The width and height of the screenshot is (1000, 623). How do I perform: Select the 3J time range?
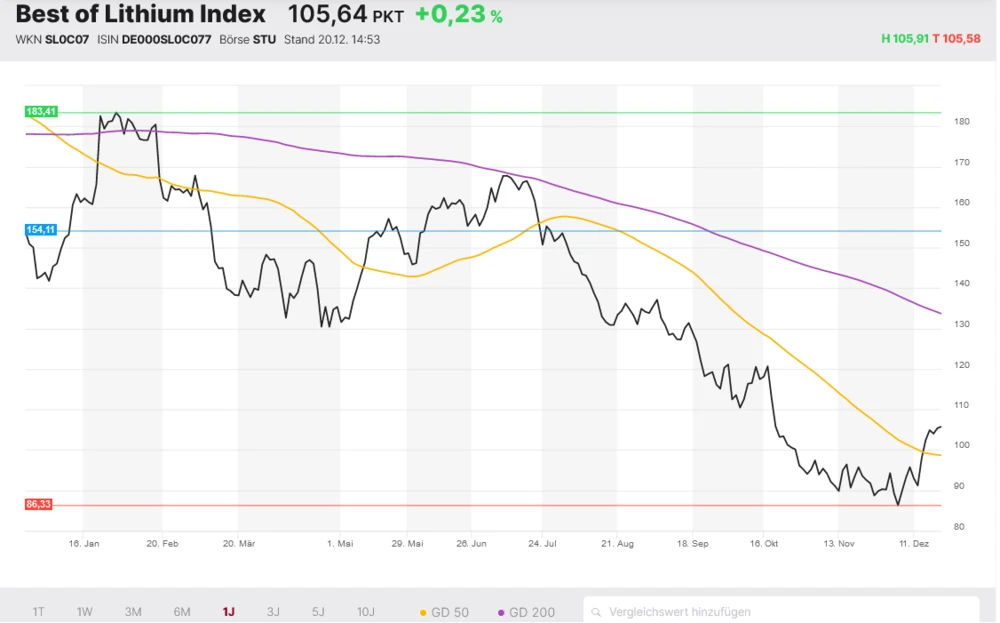click(272, 611)
